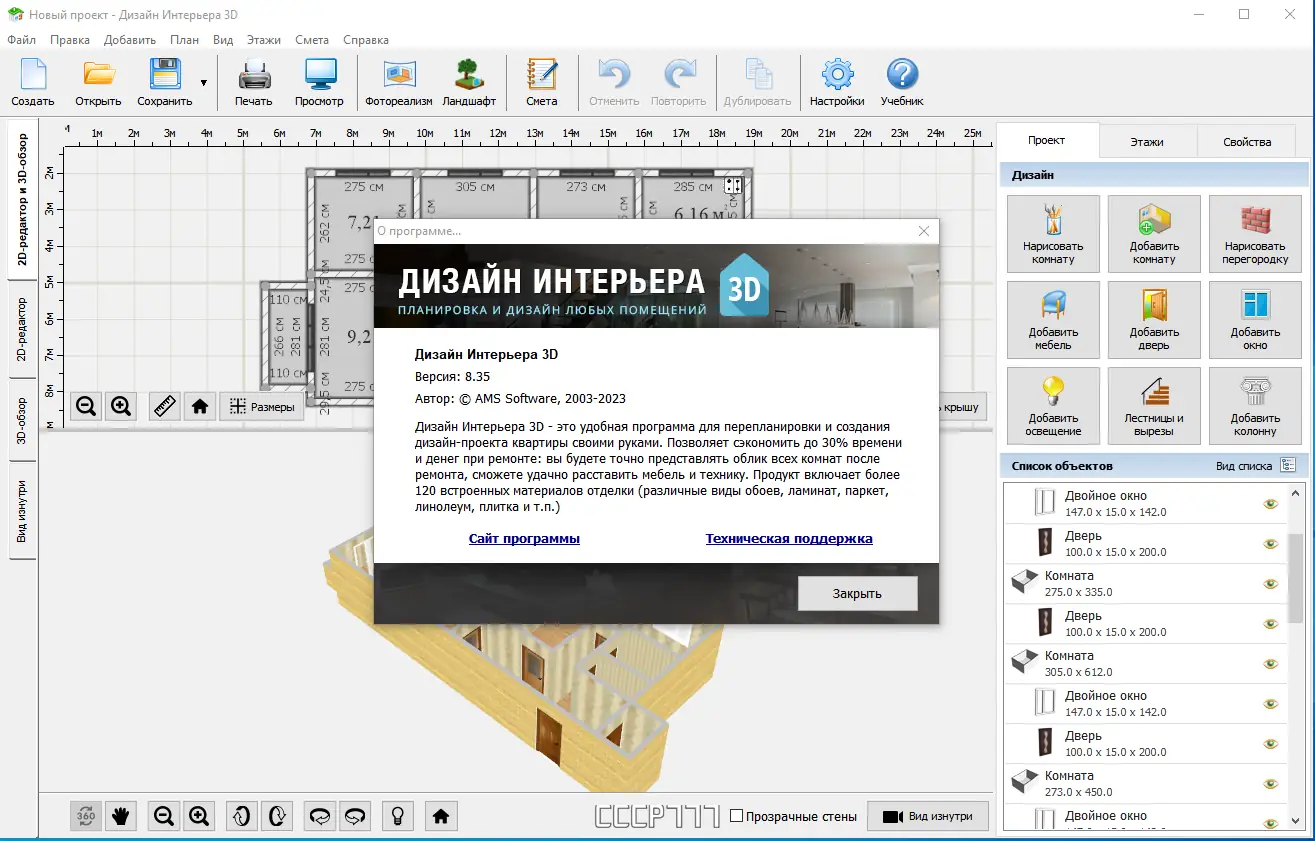Open the Техническая поддержка link

788,539
